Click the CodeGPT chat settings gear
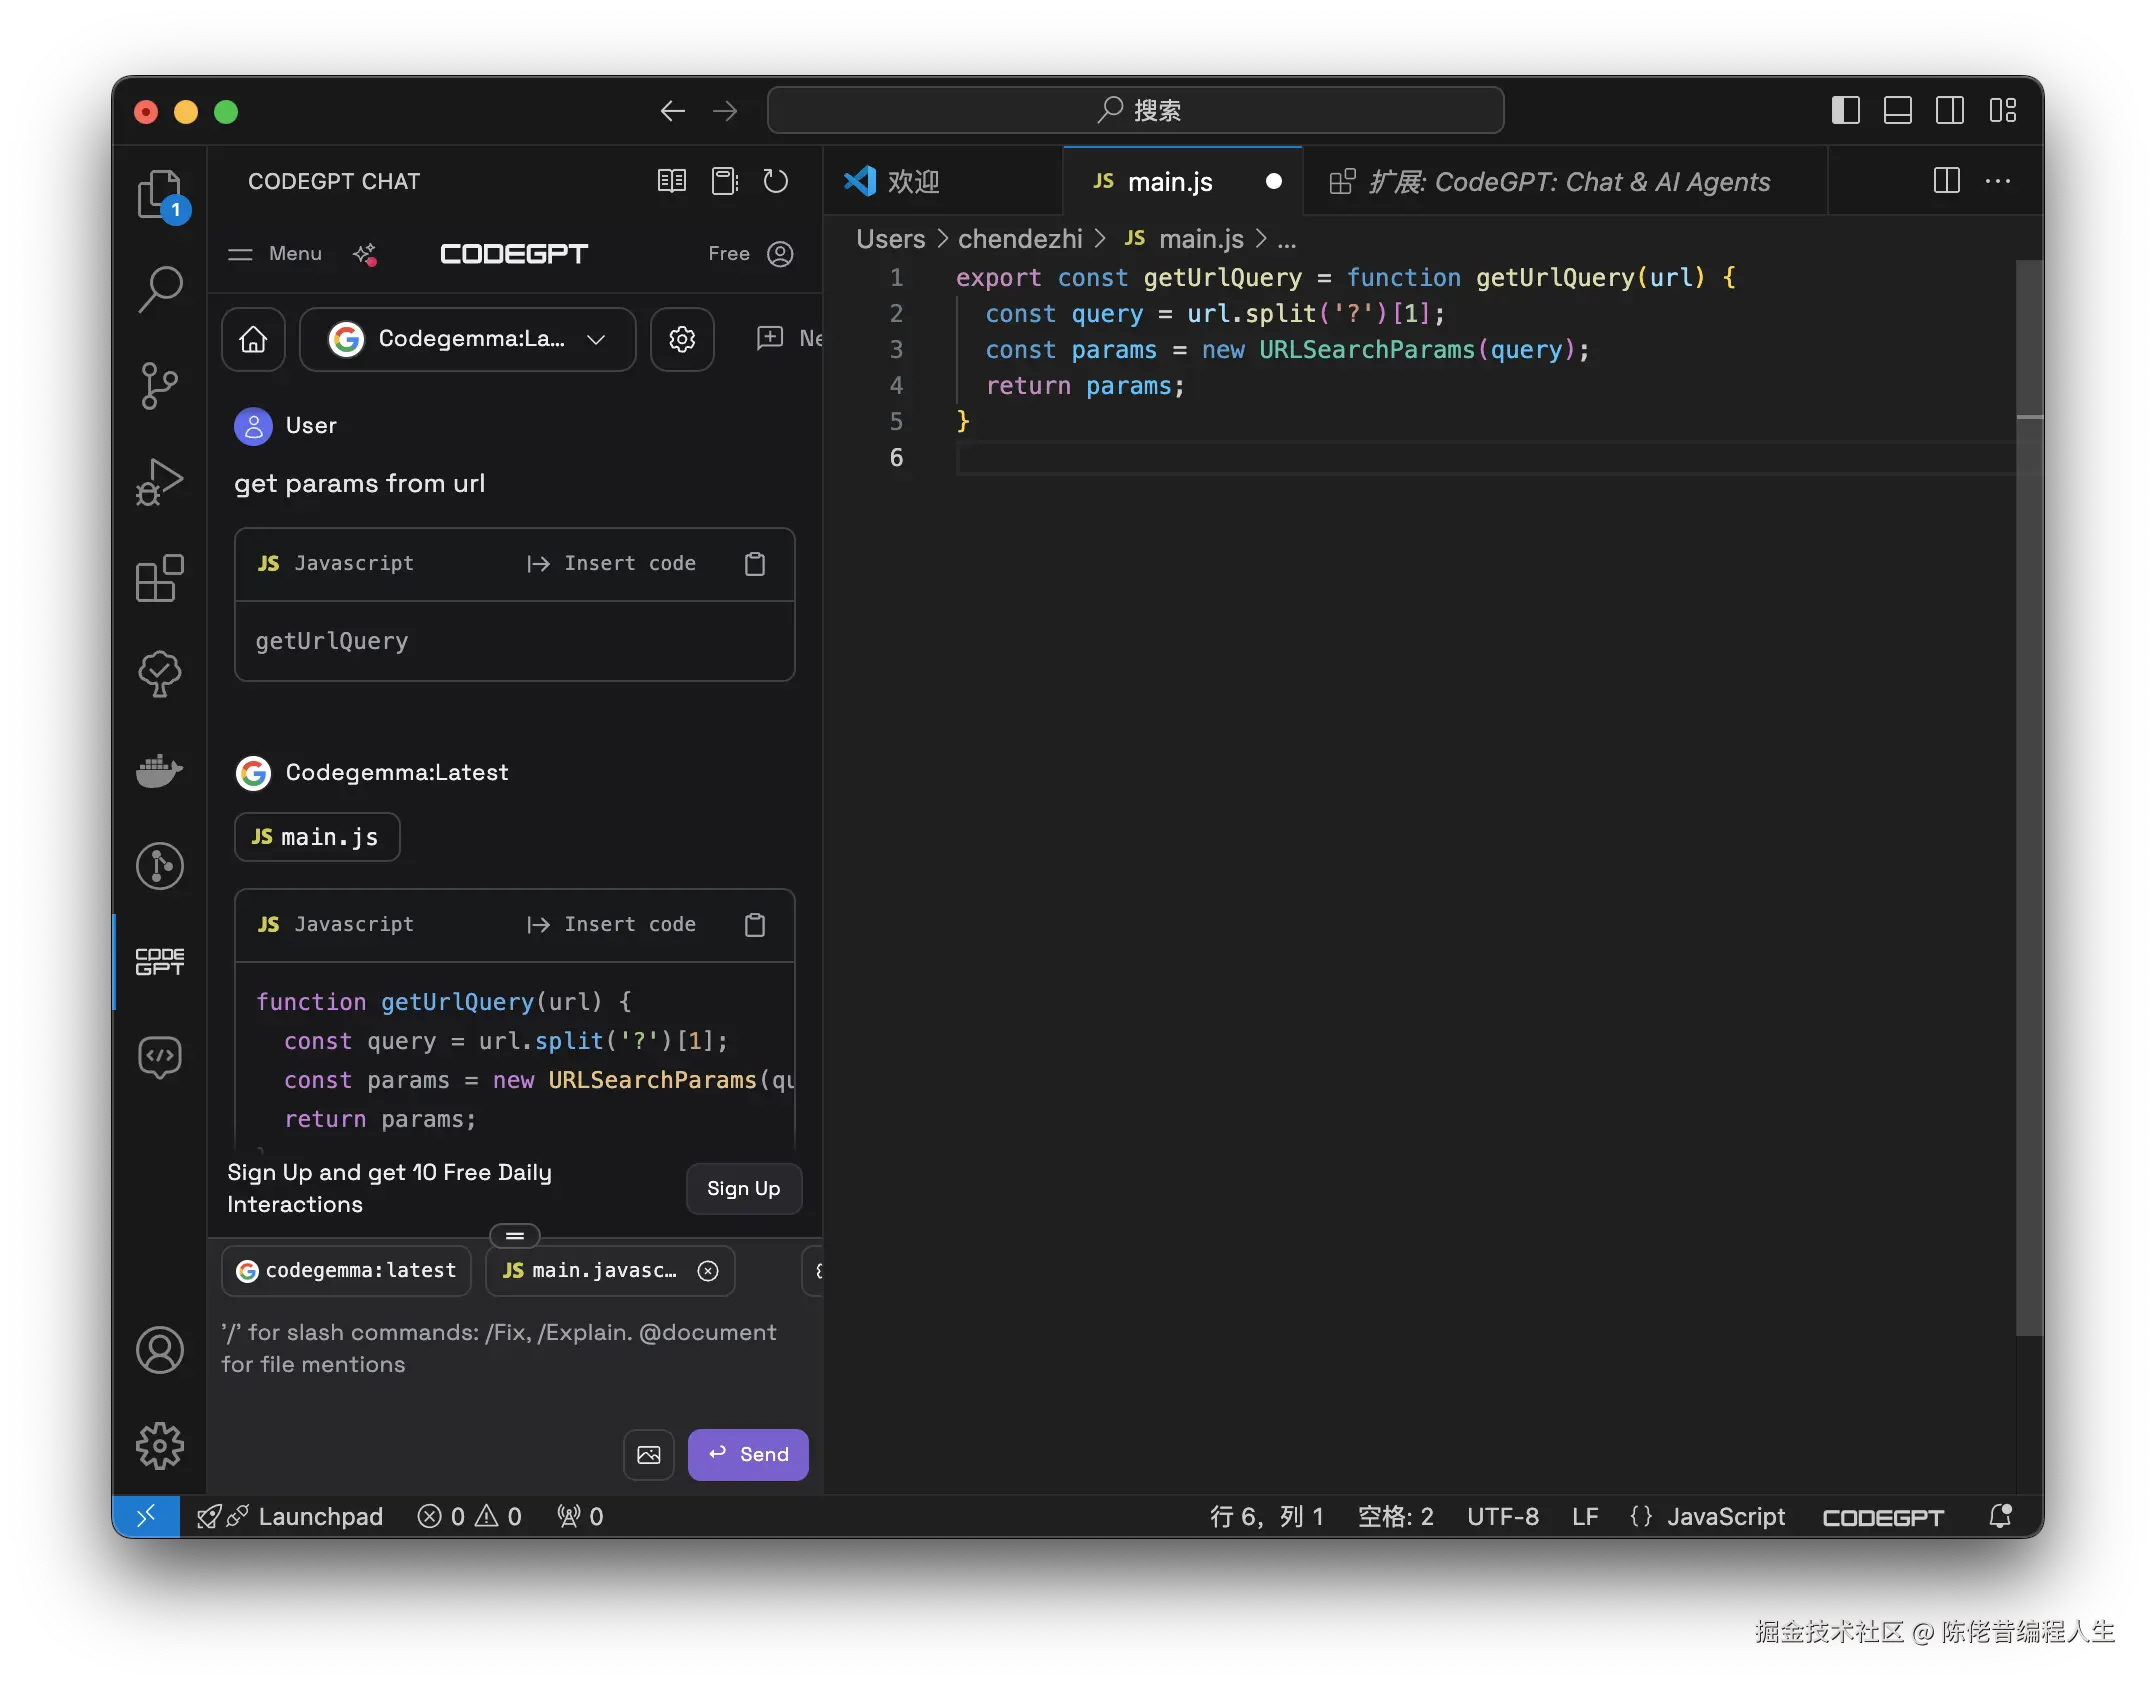 tap(682, 339)
